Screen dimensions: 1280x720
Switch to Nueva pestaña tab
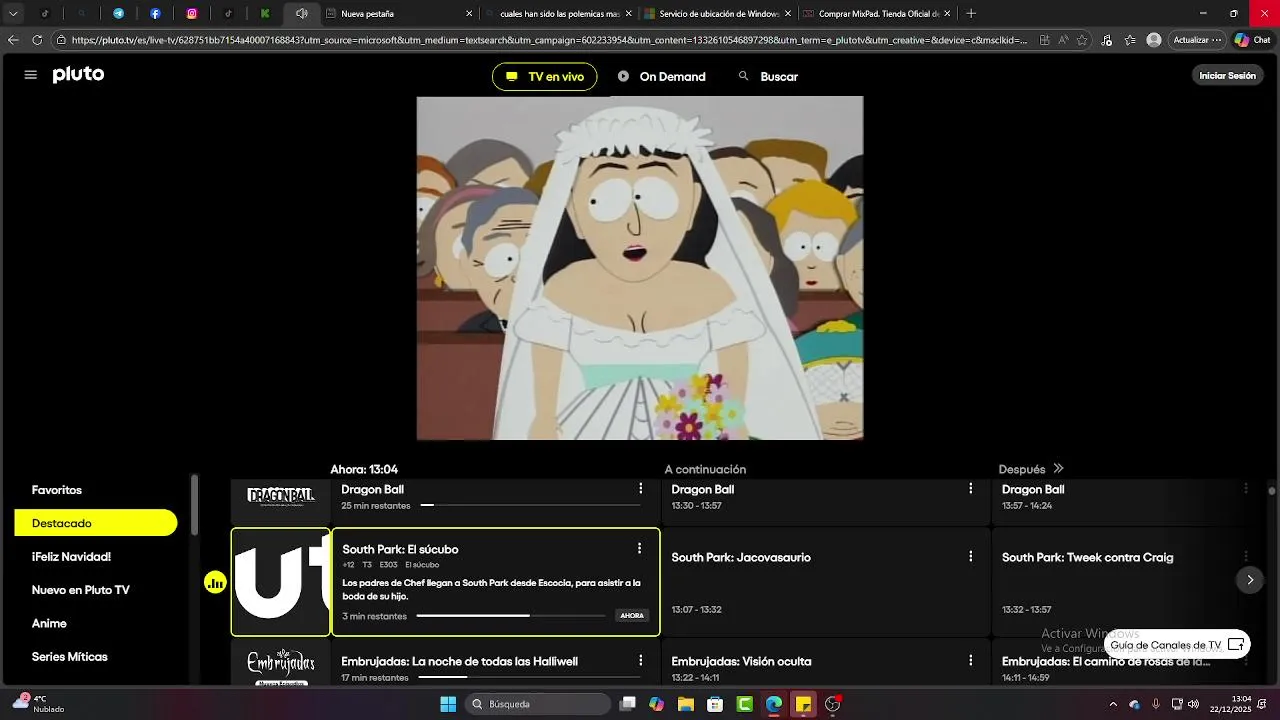tap(399, 14)
